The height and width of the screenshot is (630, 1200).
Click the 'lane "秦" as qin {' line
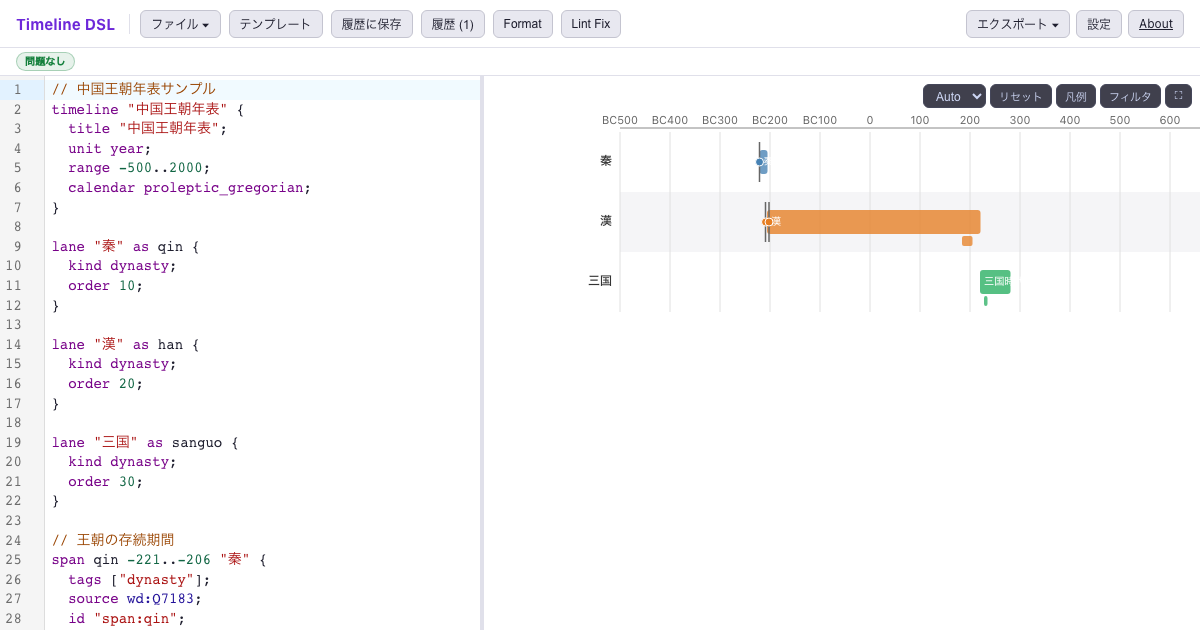tap(126, 246)
